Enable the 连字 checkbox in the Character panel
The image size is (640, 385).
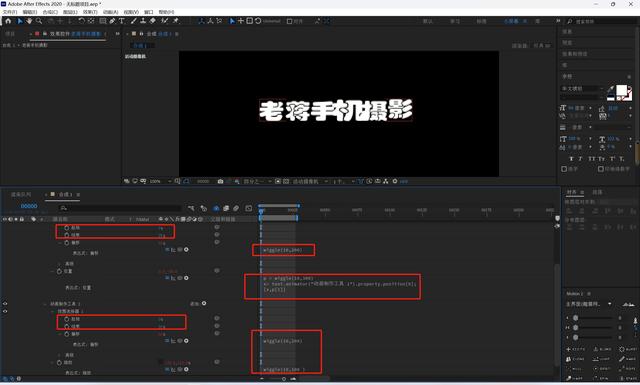[x=564, y=169]
